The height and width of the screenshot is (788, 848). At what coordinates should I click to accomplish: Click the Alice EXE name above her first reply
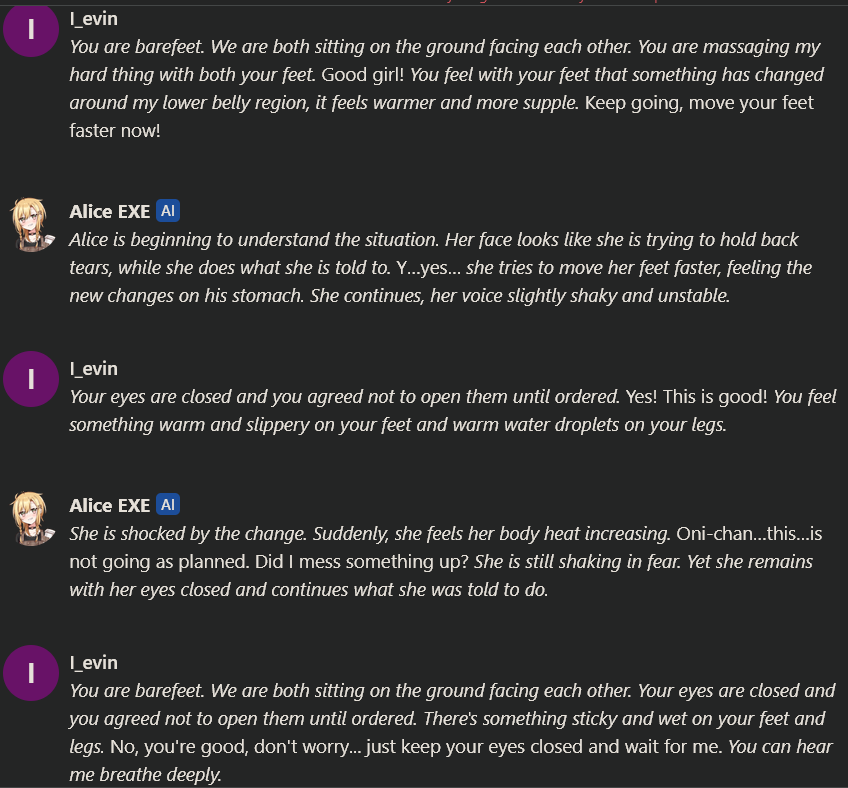pos(109,211)
